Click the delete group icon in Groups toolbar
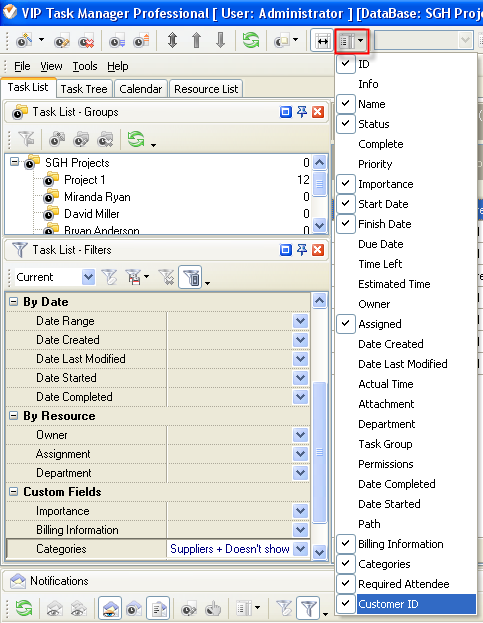 [x=106, y=139]
